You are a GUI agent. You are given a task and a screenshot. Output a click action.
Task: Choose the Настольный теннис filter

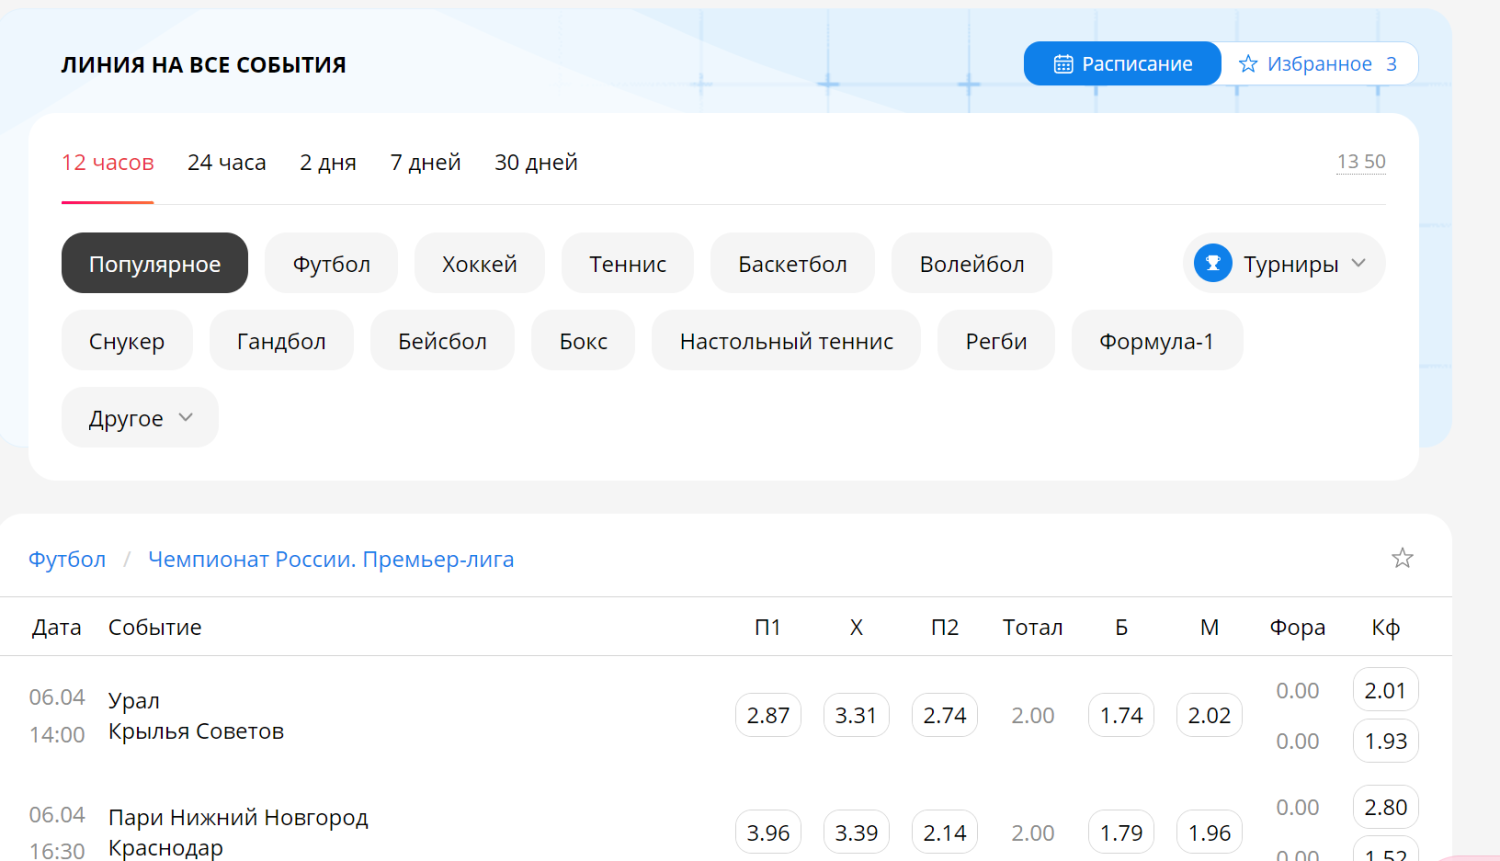(786, 341)
